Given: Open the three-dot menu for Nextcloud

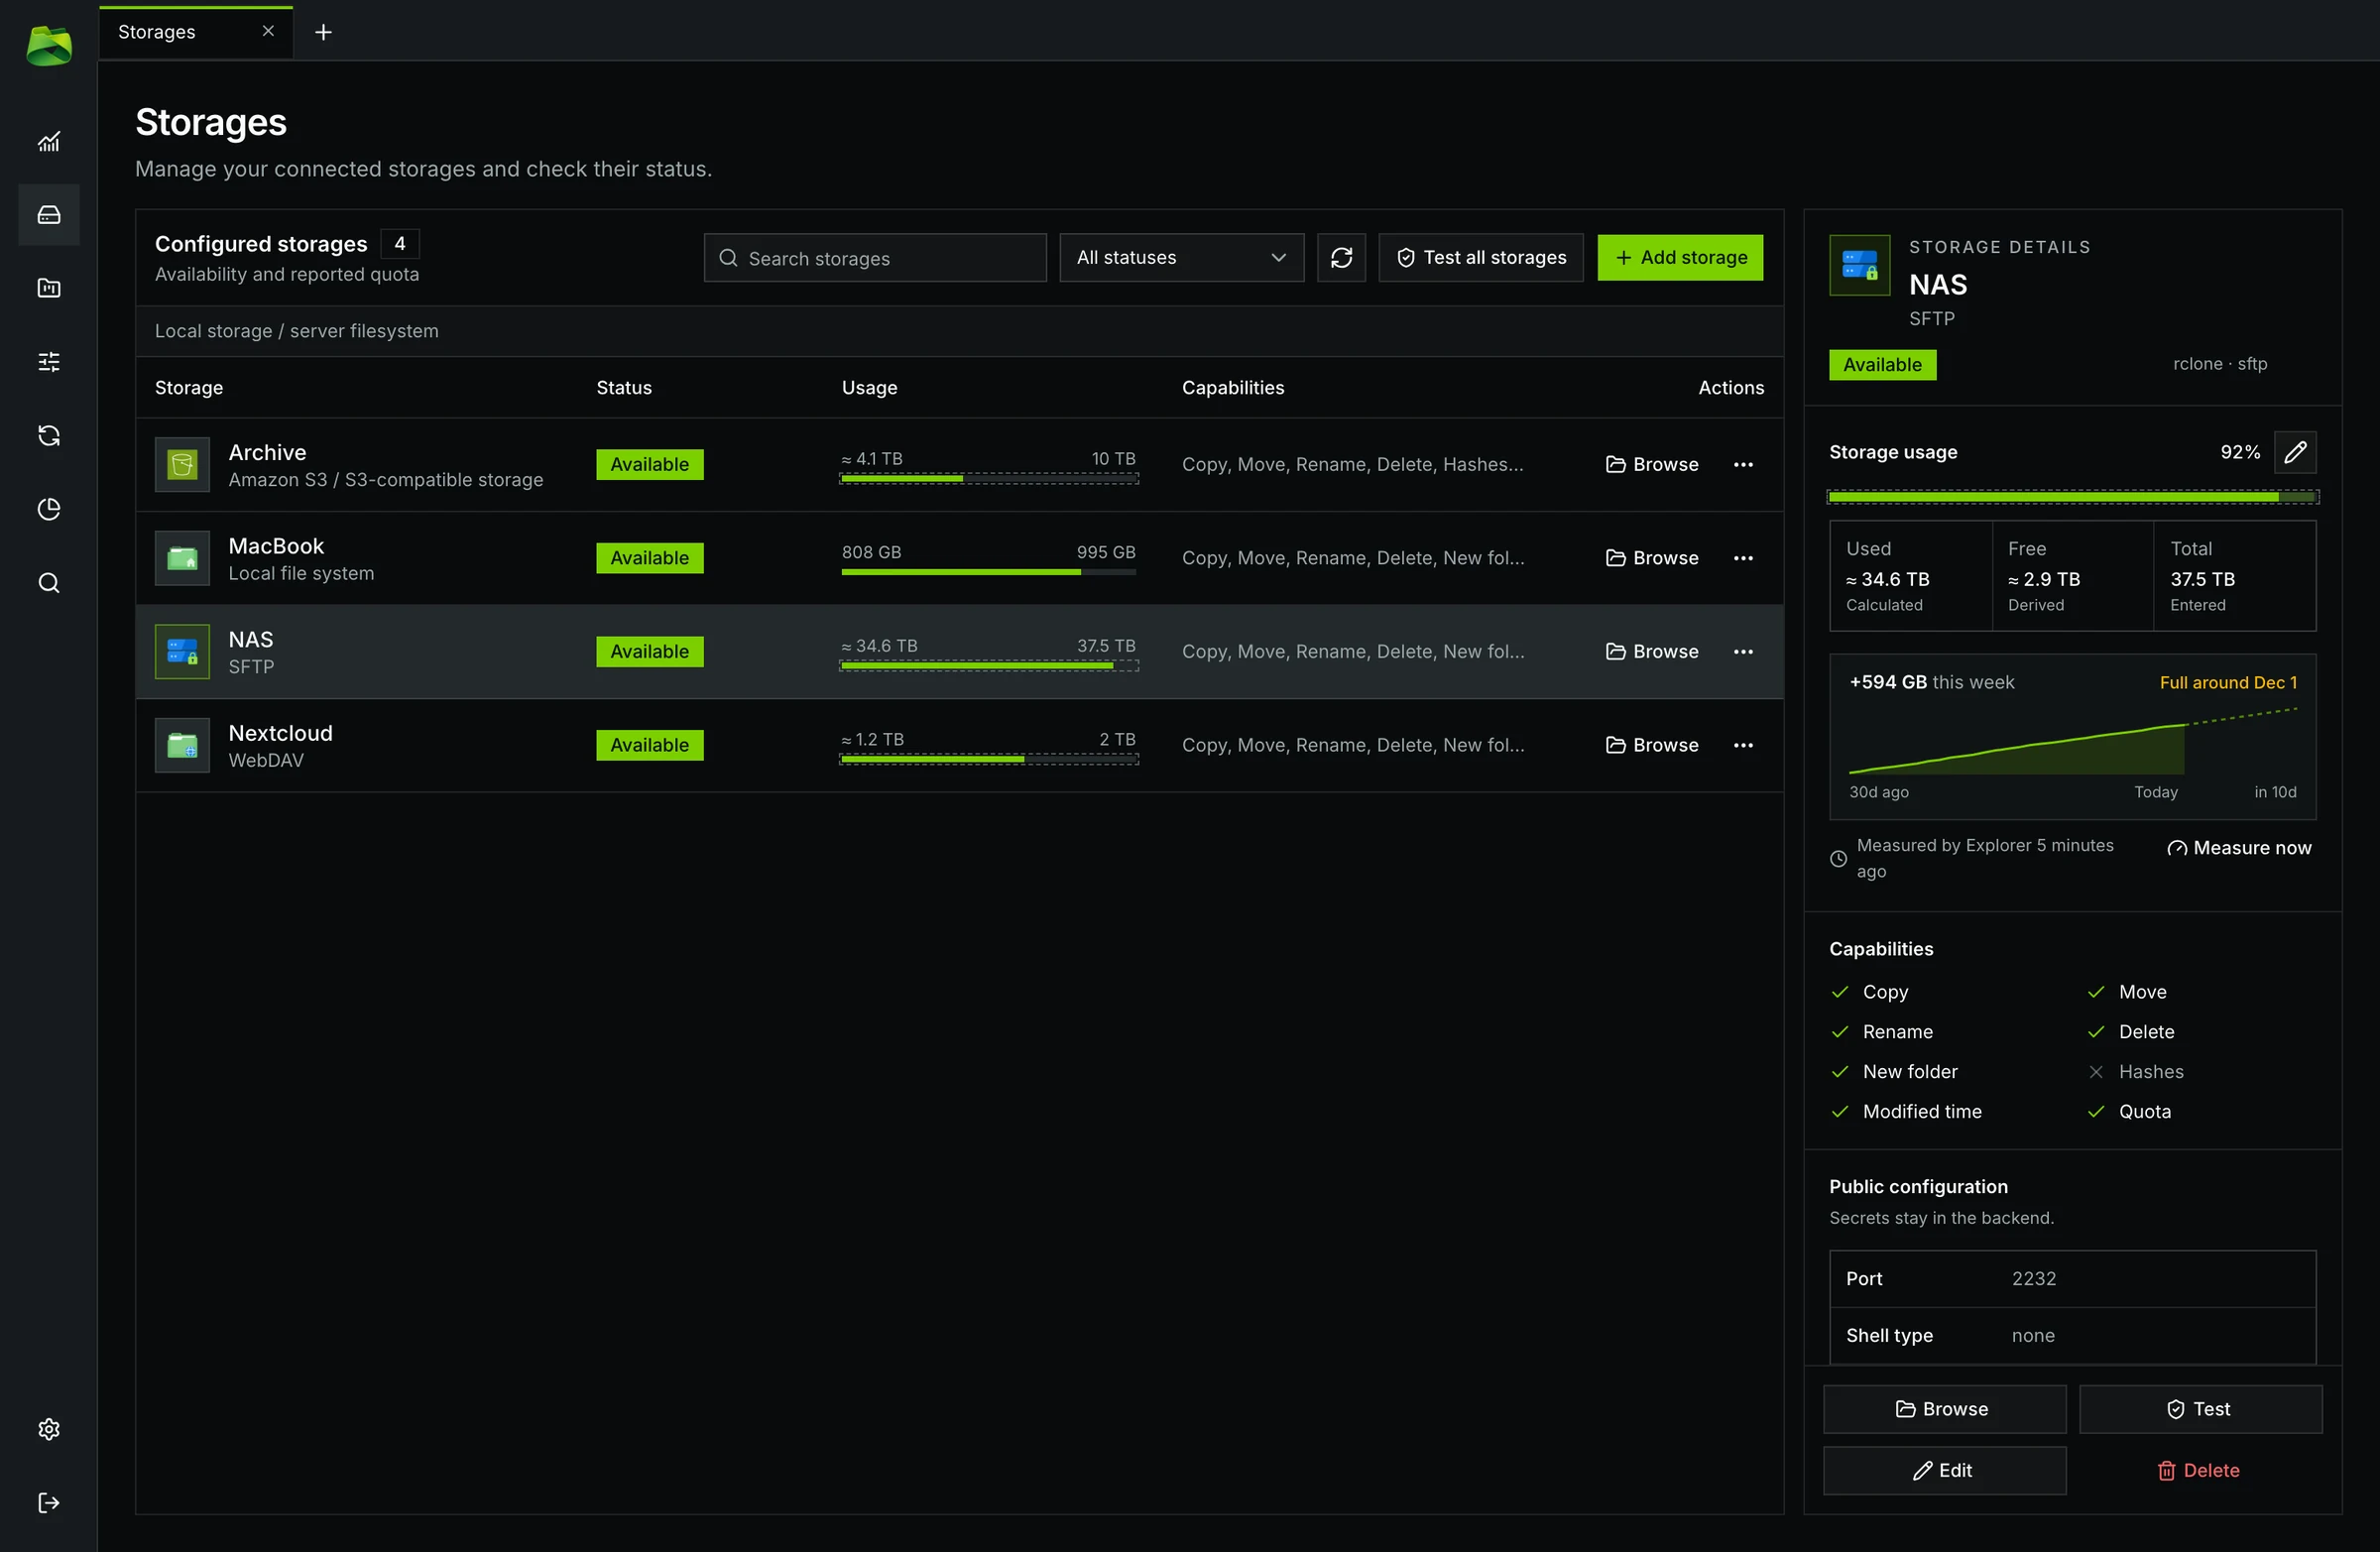Looking at the screenshot, I should click(1743, 745).
